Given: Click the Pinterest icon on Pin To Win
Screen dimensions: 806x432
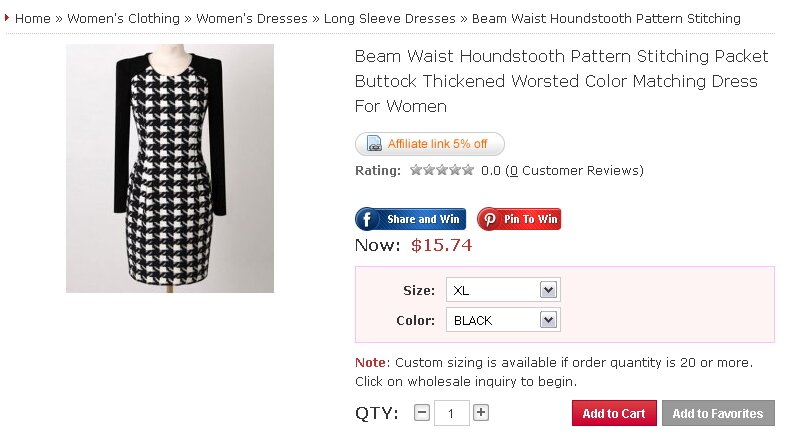Looking at the screenshot, I should point(489,219).
